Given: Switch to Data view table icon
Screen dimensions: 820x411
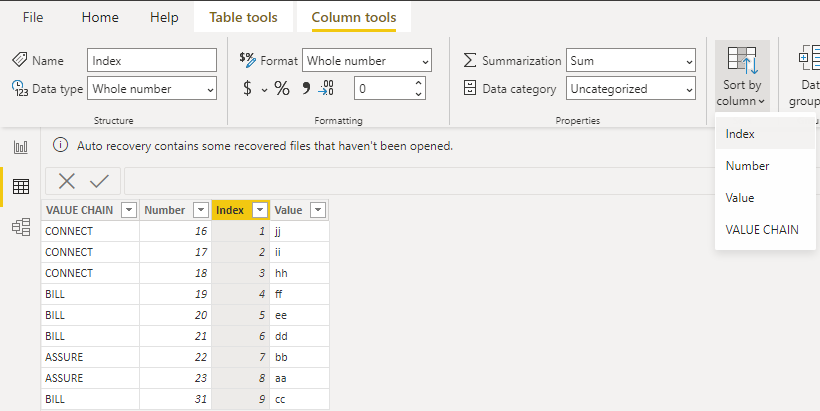Looking at the screenshot, I should pos(21,187).
